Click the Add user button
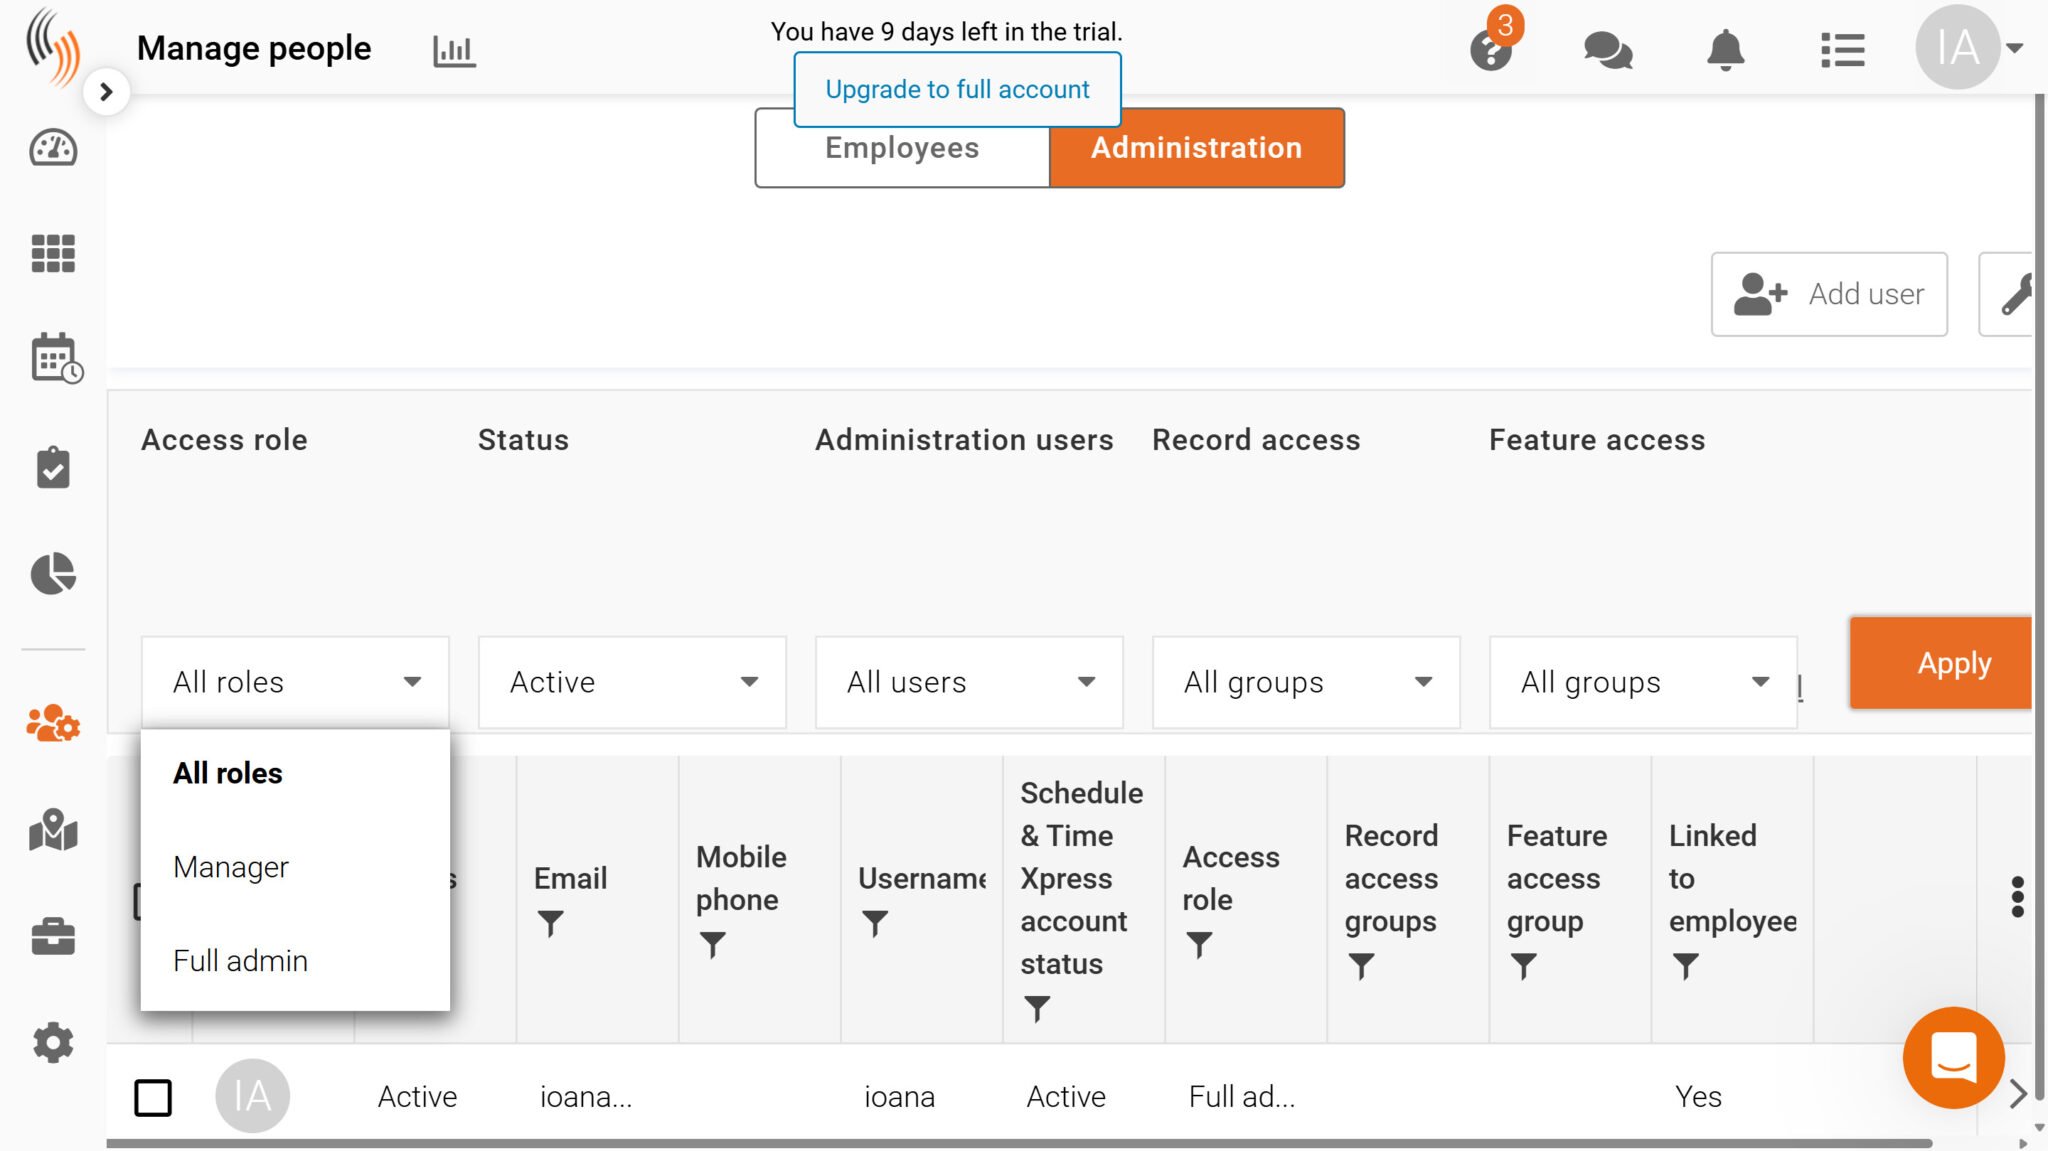Viewport: 2048px width, 1151px height. (x=1828, y=294)
